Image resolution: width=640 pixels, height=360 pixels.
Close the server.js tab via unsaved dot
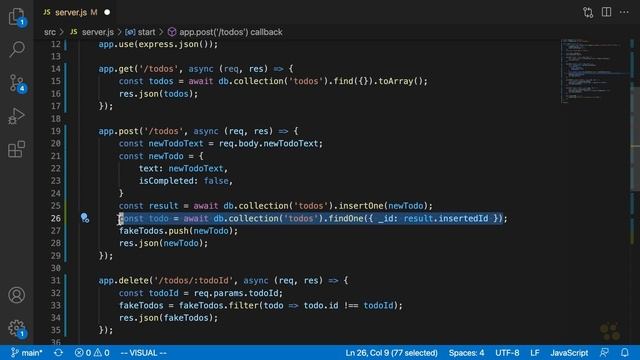click(x=107, y=12)
